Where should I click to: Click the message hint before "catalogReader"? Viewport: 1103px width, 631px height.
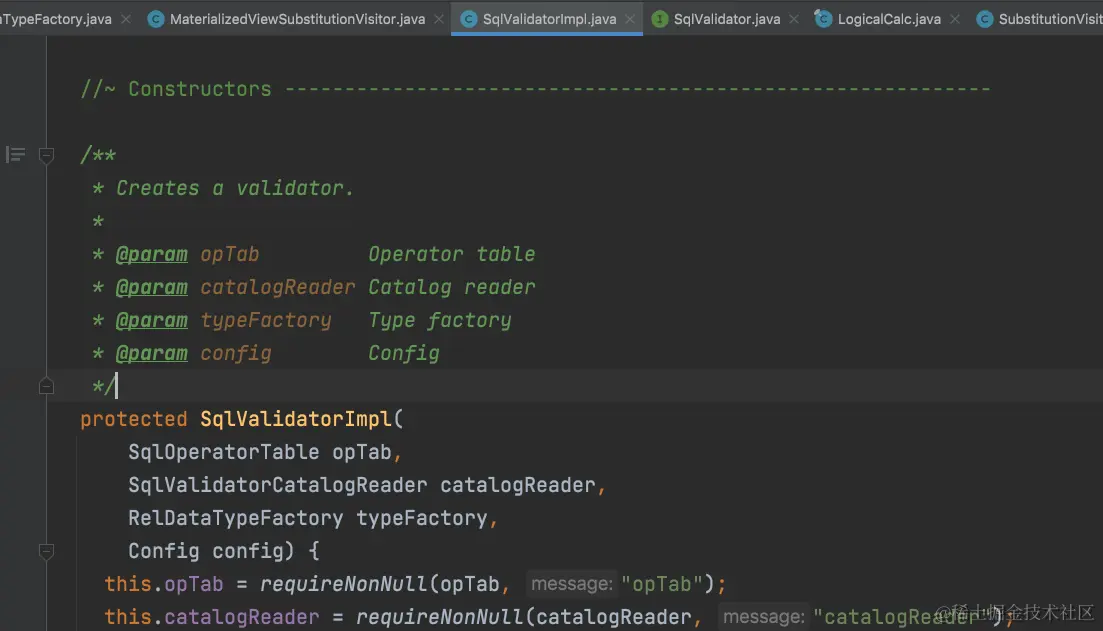(x=764, y=617)
